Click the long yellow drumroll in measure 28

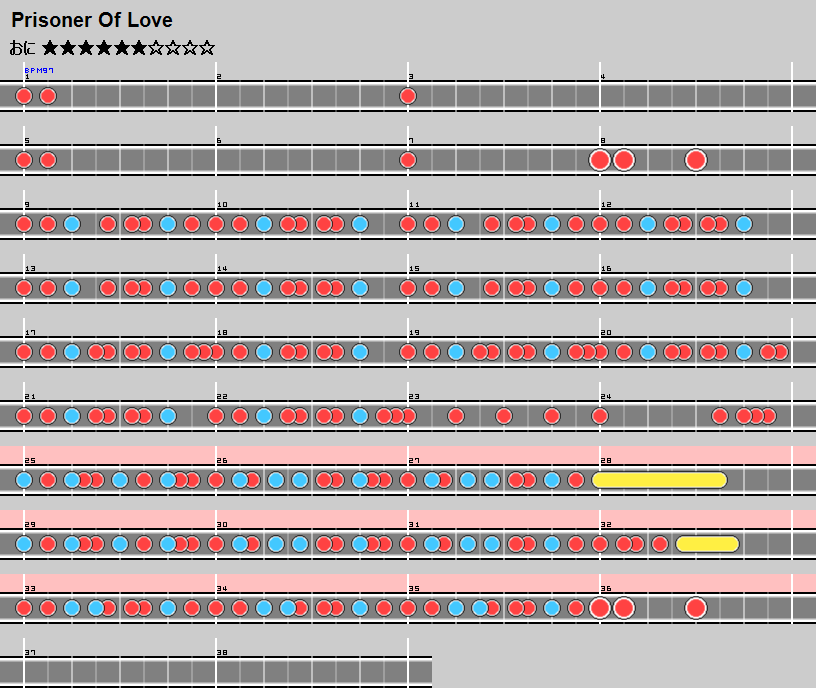[x=659, y=480]
